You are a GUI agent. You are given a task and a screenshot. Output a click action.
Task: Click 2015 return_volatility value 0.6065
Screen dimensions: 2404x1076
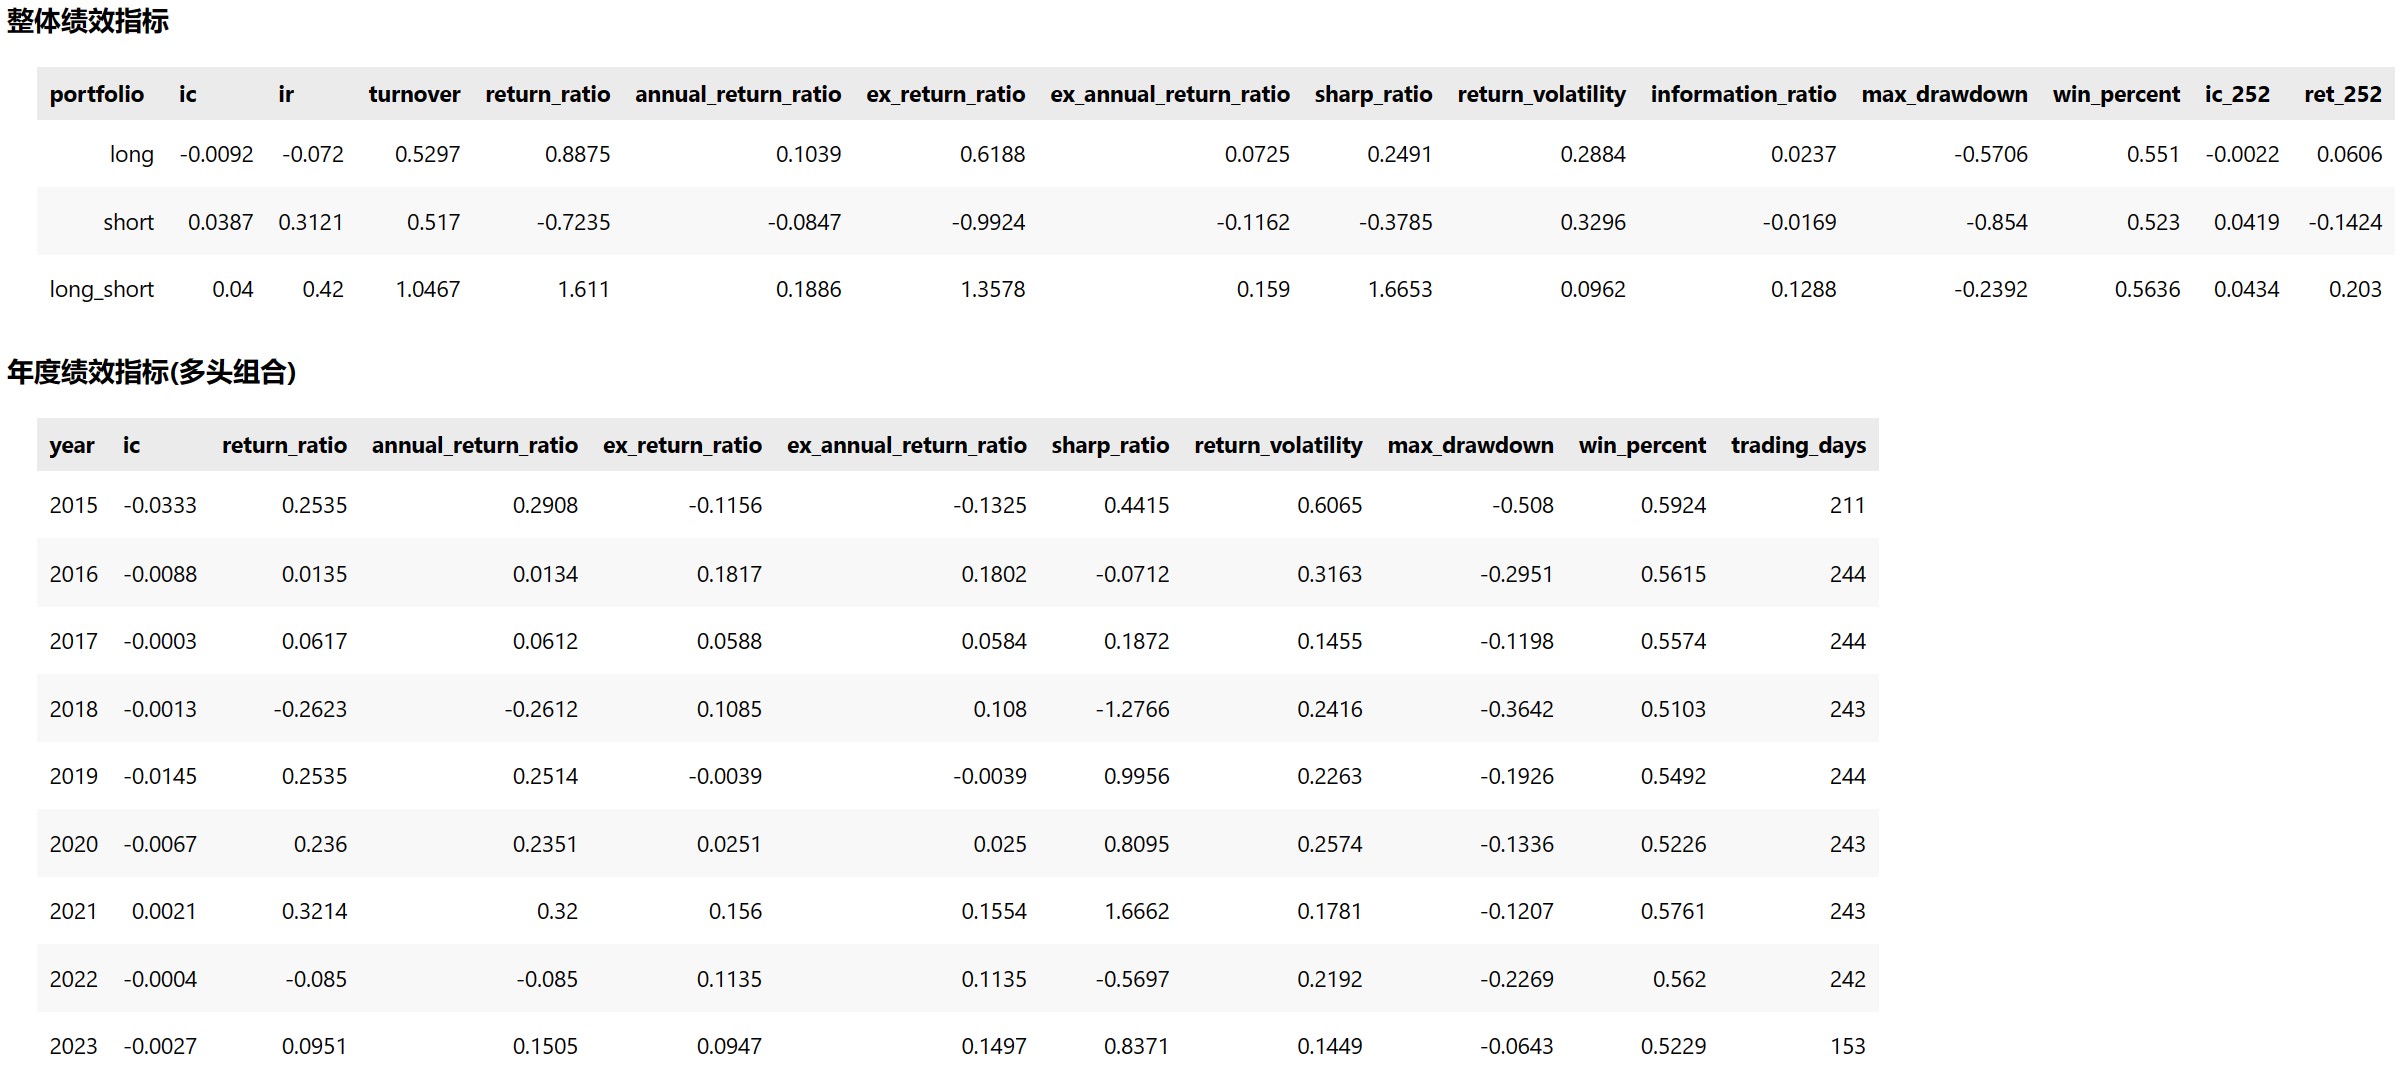(x=1330, y=505)
